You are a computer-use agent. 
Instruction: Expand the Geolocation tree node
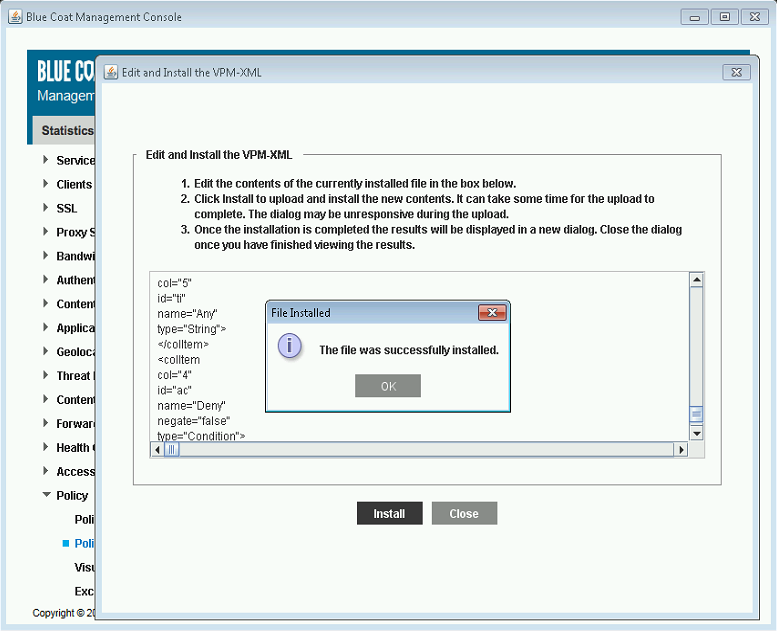pos(46,351)
